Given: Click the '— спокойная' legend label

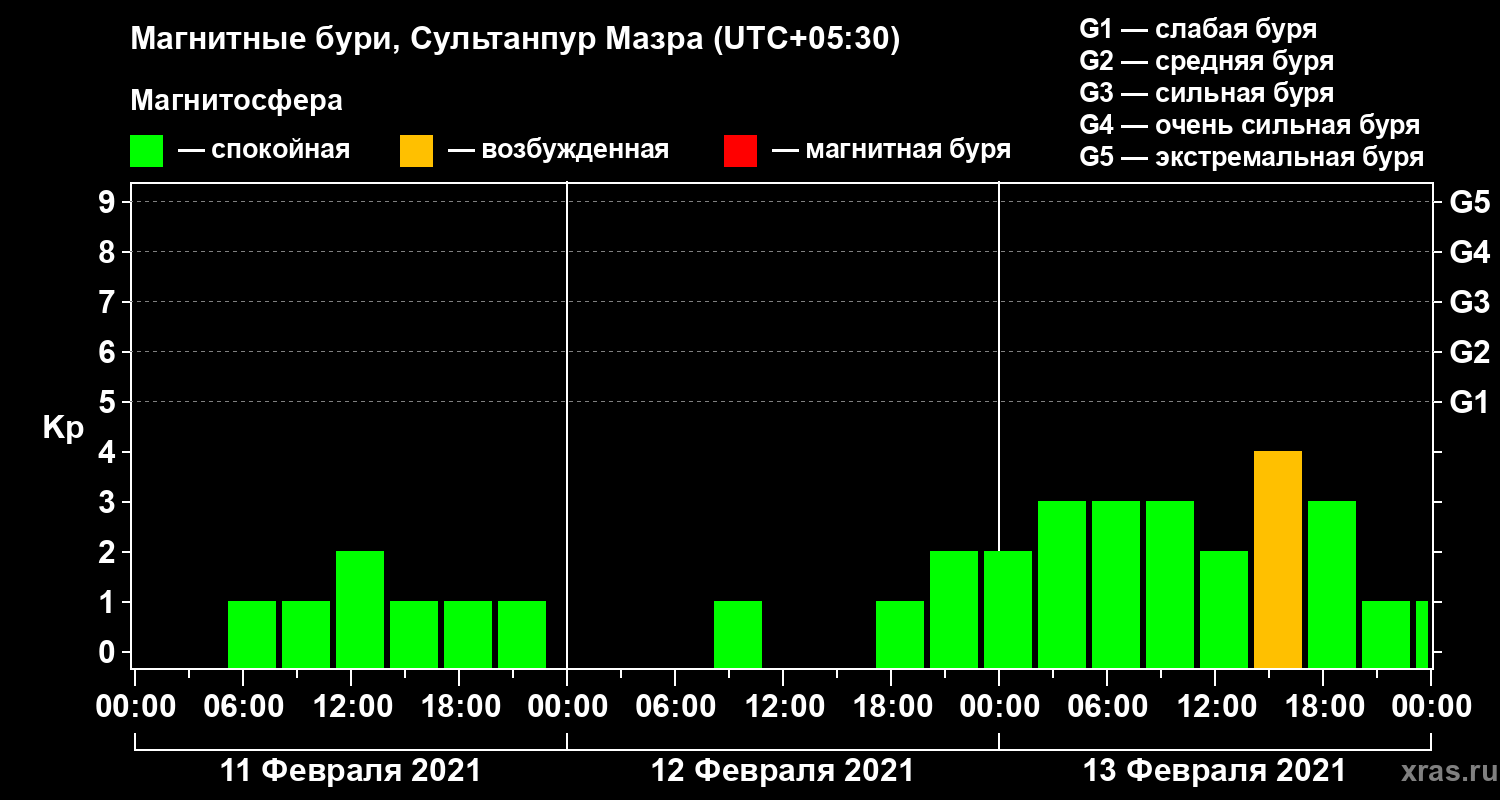Looking at the screenshot, I should coord(264,151).
